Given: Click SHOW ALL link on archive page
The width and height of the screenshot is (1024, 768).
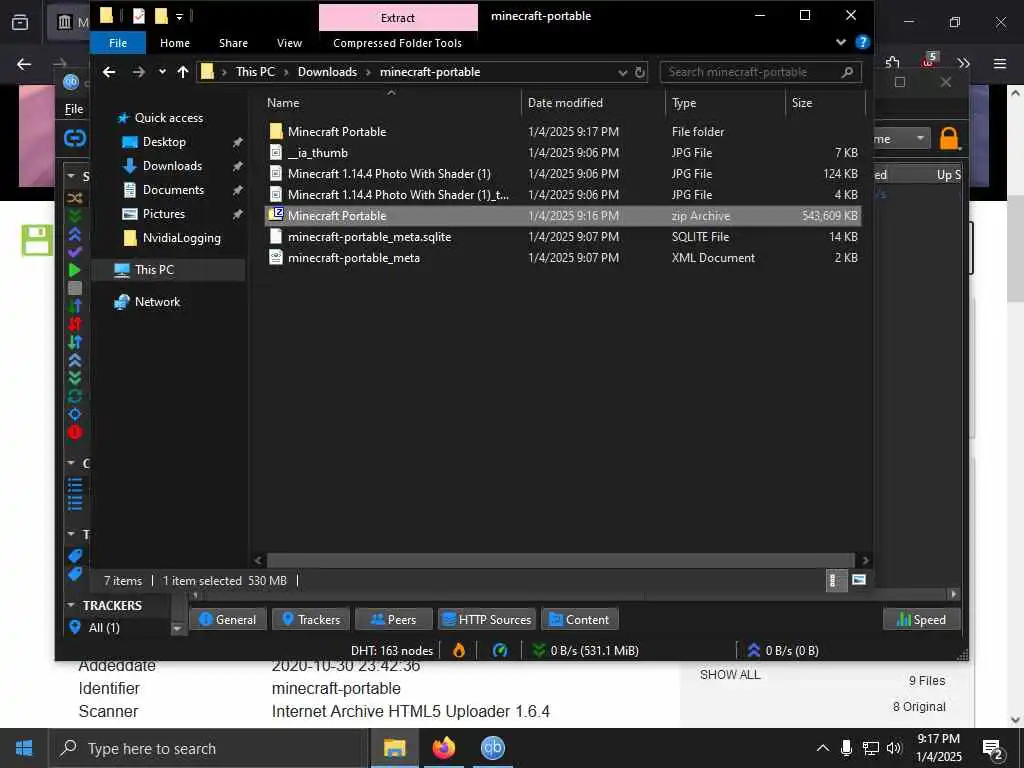Looking at the screenshot, I should point(730,675).
